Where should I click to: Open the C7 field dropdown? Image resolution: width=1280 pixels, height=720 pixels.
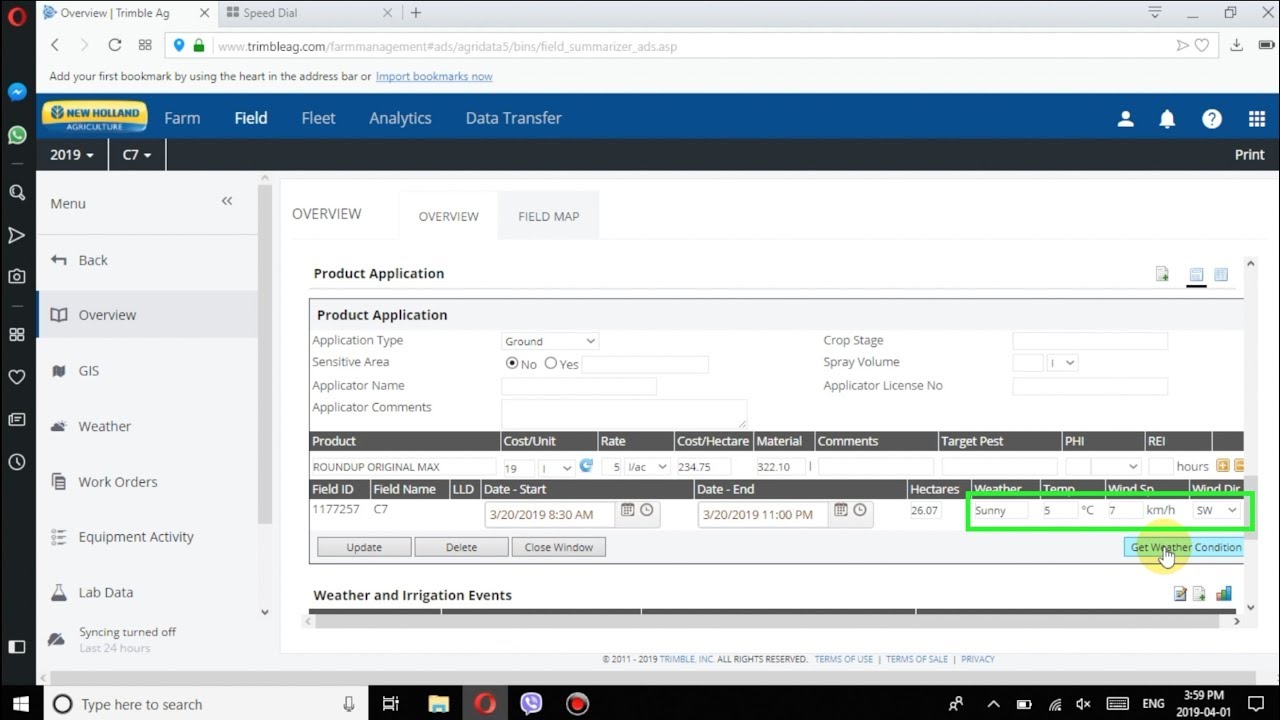pos(137,155)
